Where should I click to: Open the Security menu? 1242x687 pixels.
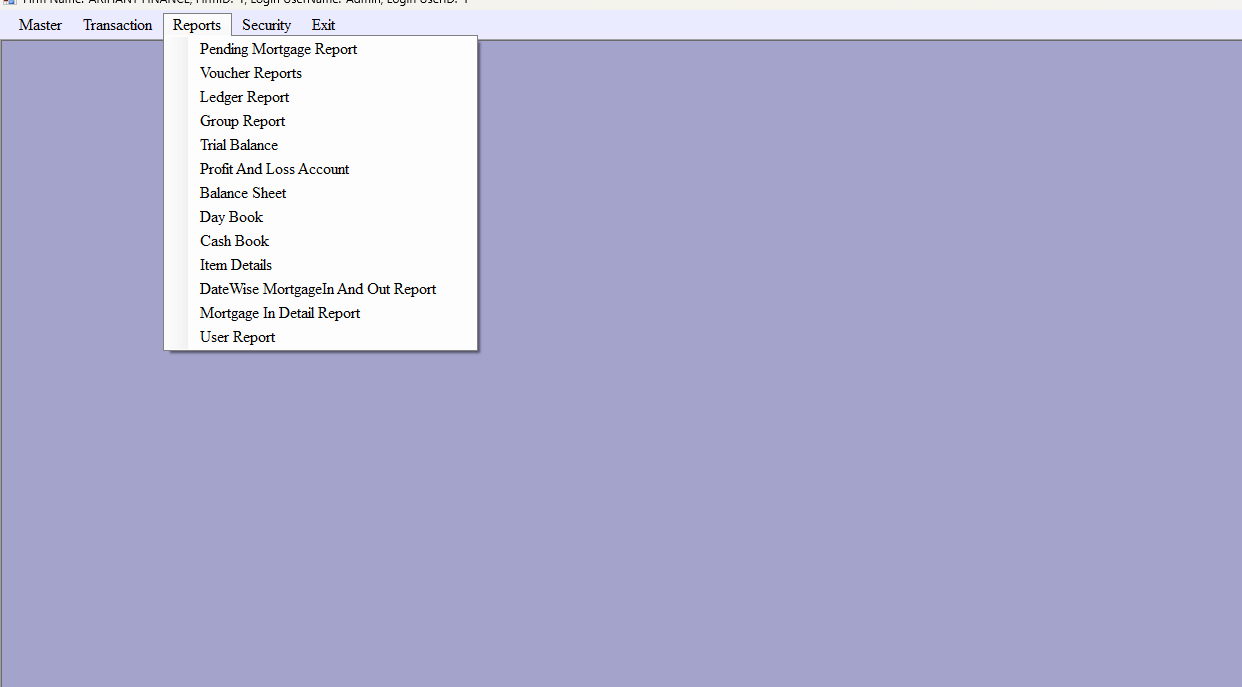(267, 25)
